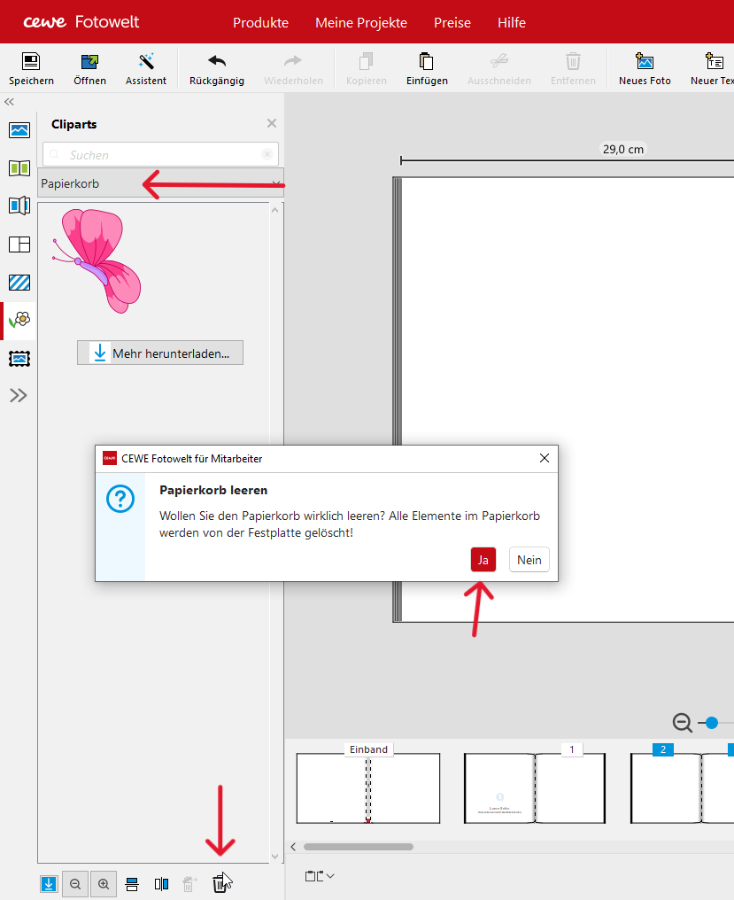Launch the Assistent wizard
Screen dimensions: 734x900
(146, 61)
